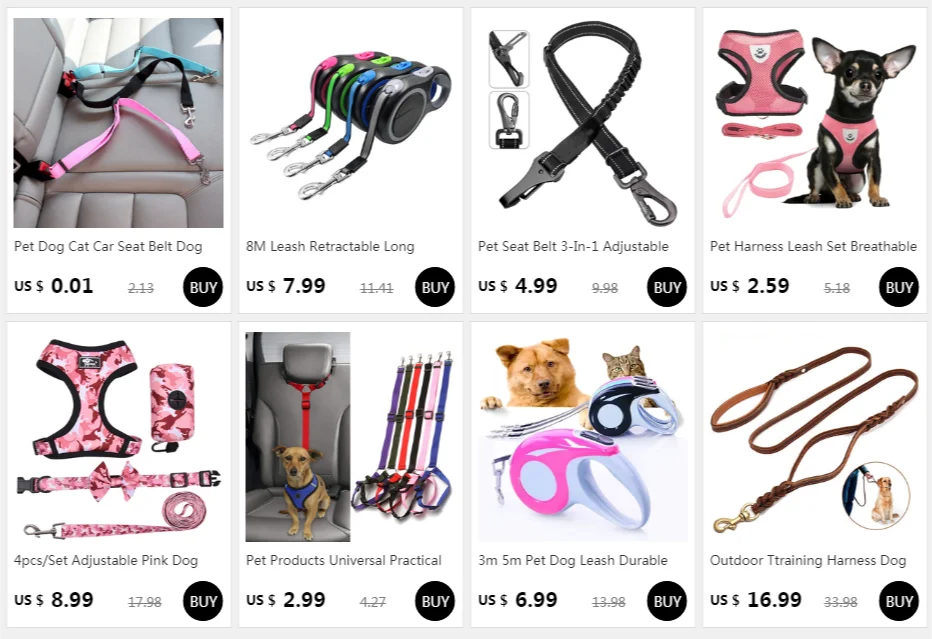Click BUY for Pet Dog Cat Car Seat Belt
The height and width of the screenshot is (639, 932).
[x=203, y=287]
